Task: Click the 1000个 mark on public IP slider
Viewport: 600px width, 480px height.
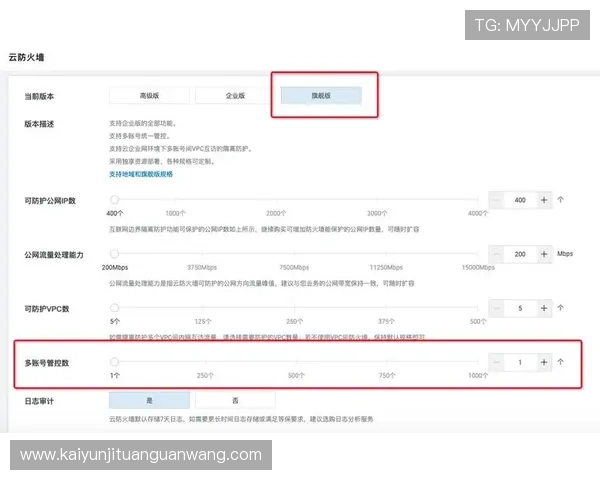Action: pos(175,213)
